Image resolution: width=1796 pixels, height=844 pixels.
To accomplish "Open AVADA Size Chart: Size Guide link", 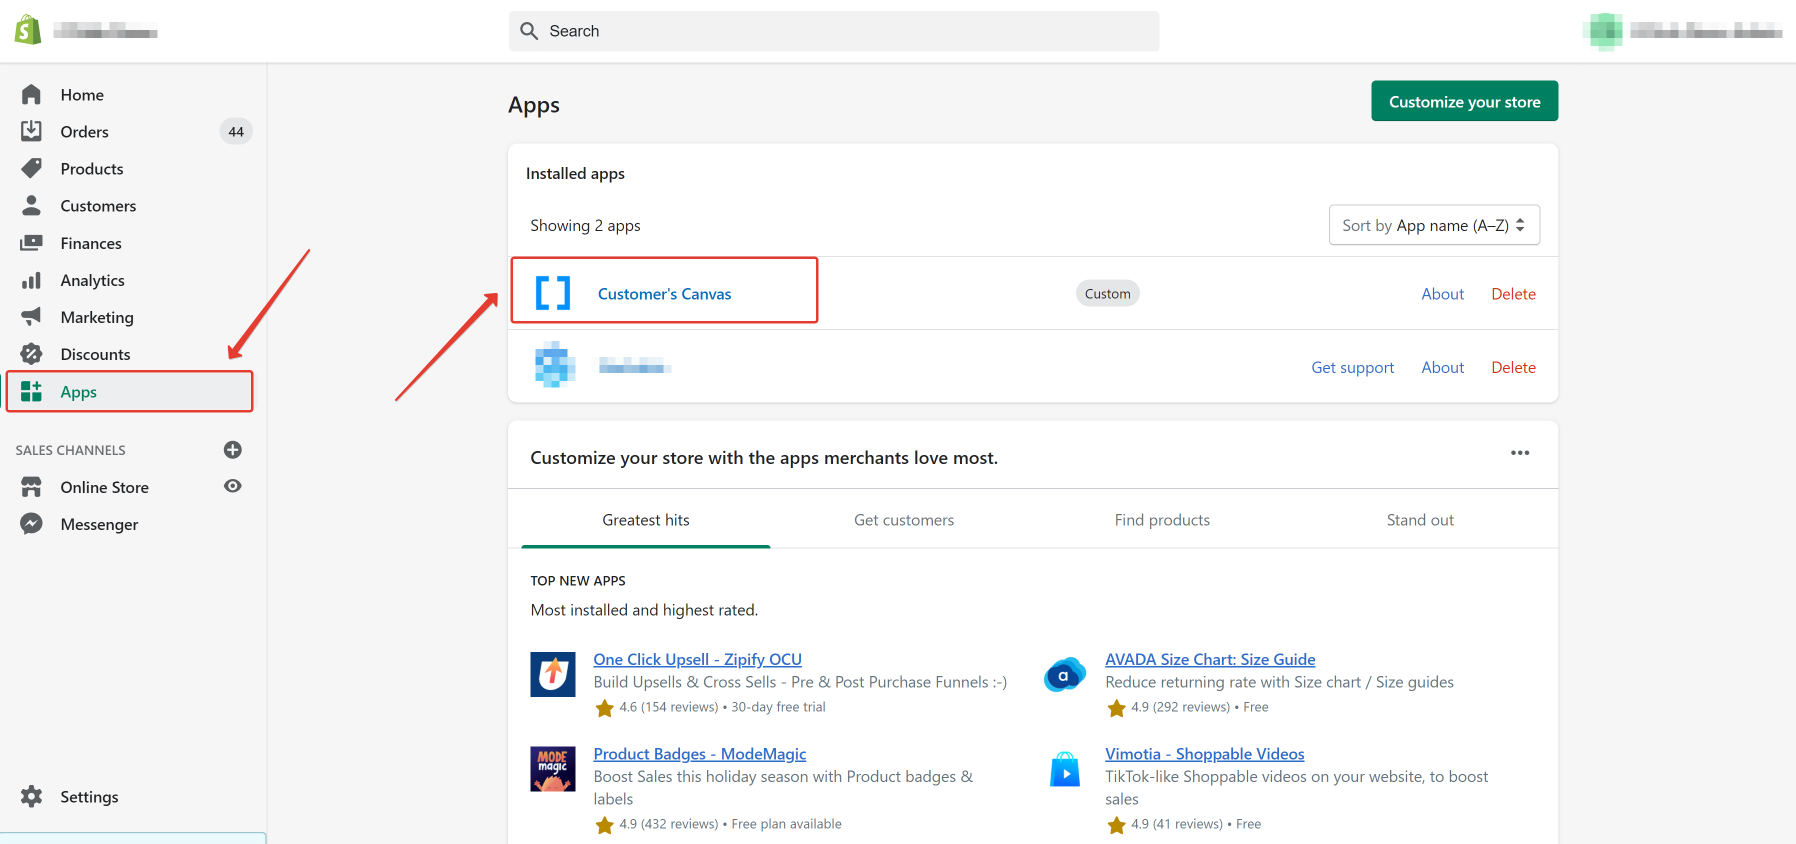I will (x=1210, y=659).
